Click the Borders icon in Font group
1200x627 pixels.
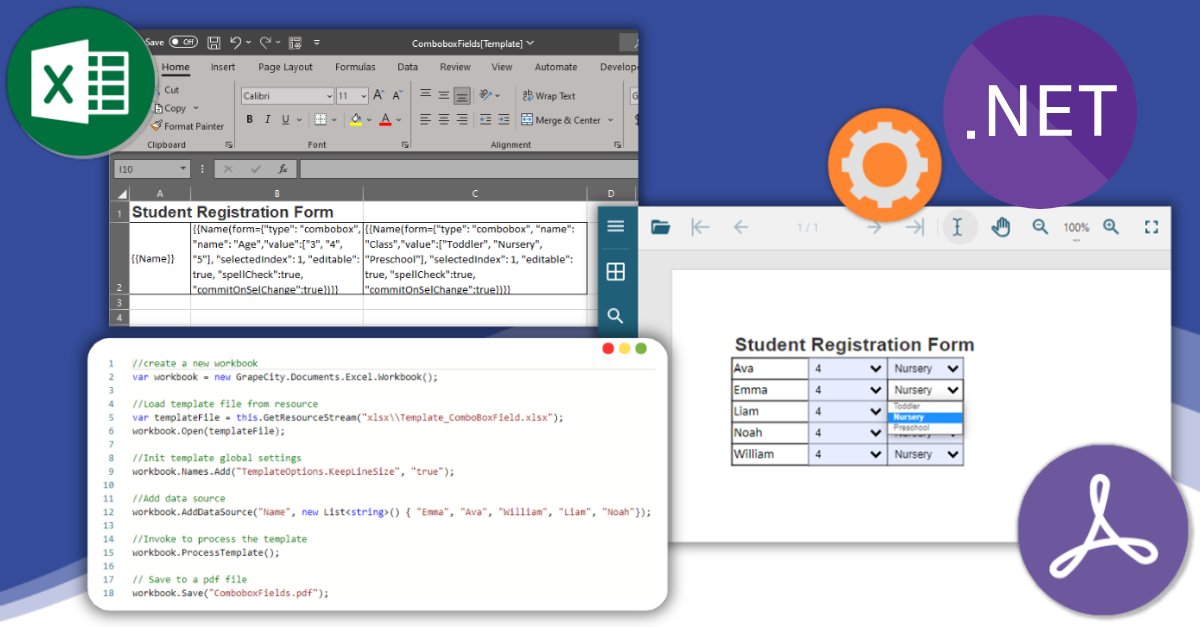tap(319, 119)
